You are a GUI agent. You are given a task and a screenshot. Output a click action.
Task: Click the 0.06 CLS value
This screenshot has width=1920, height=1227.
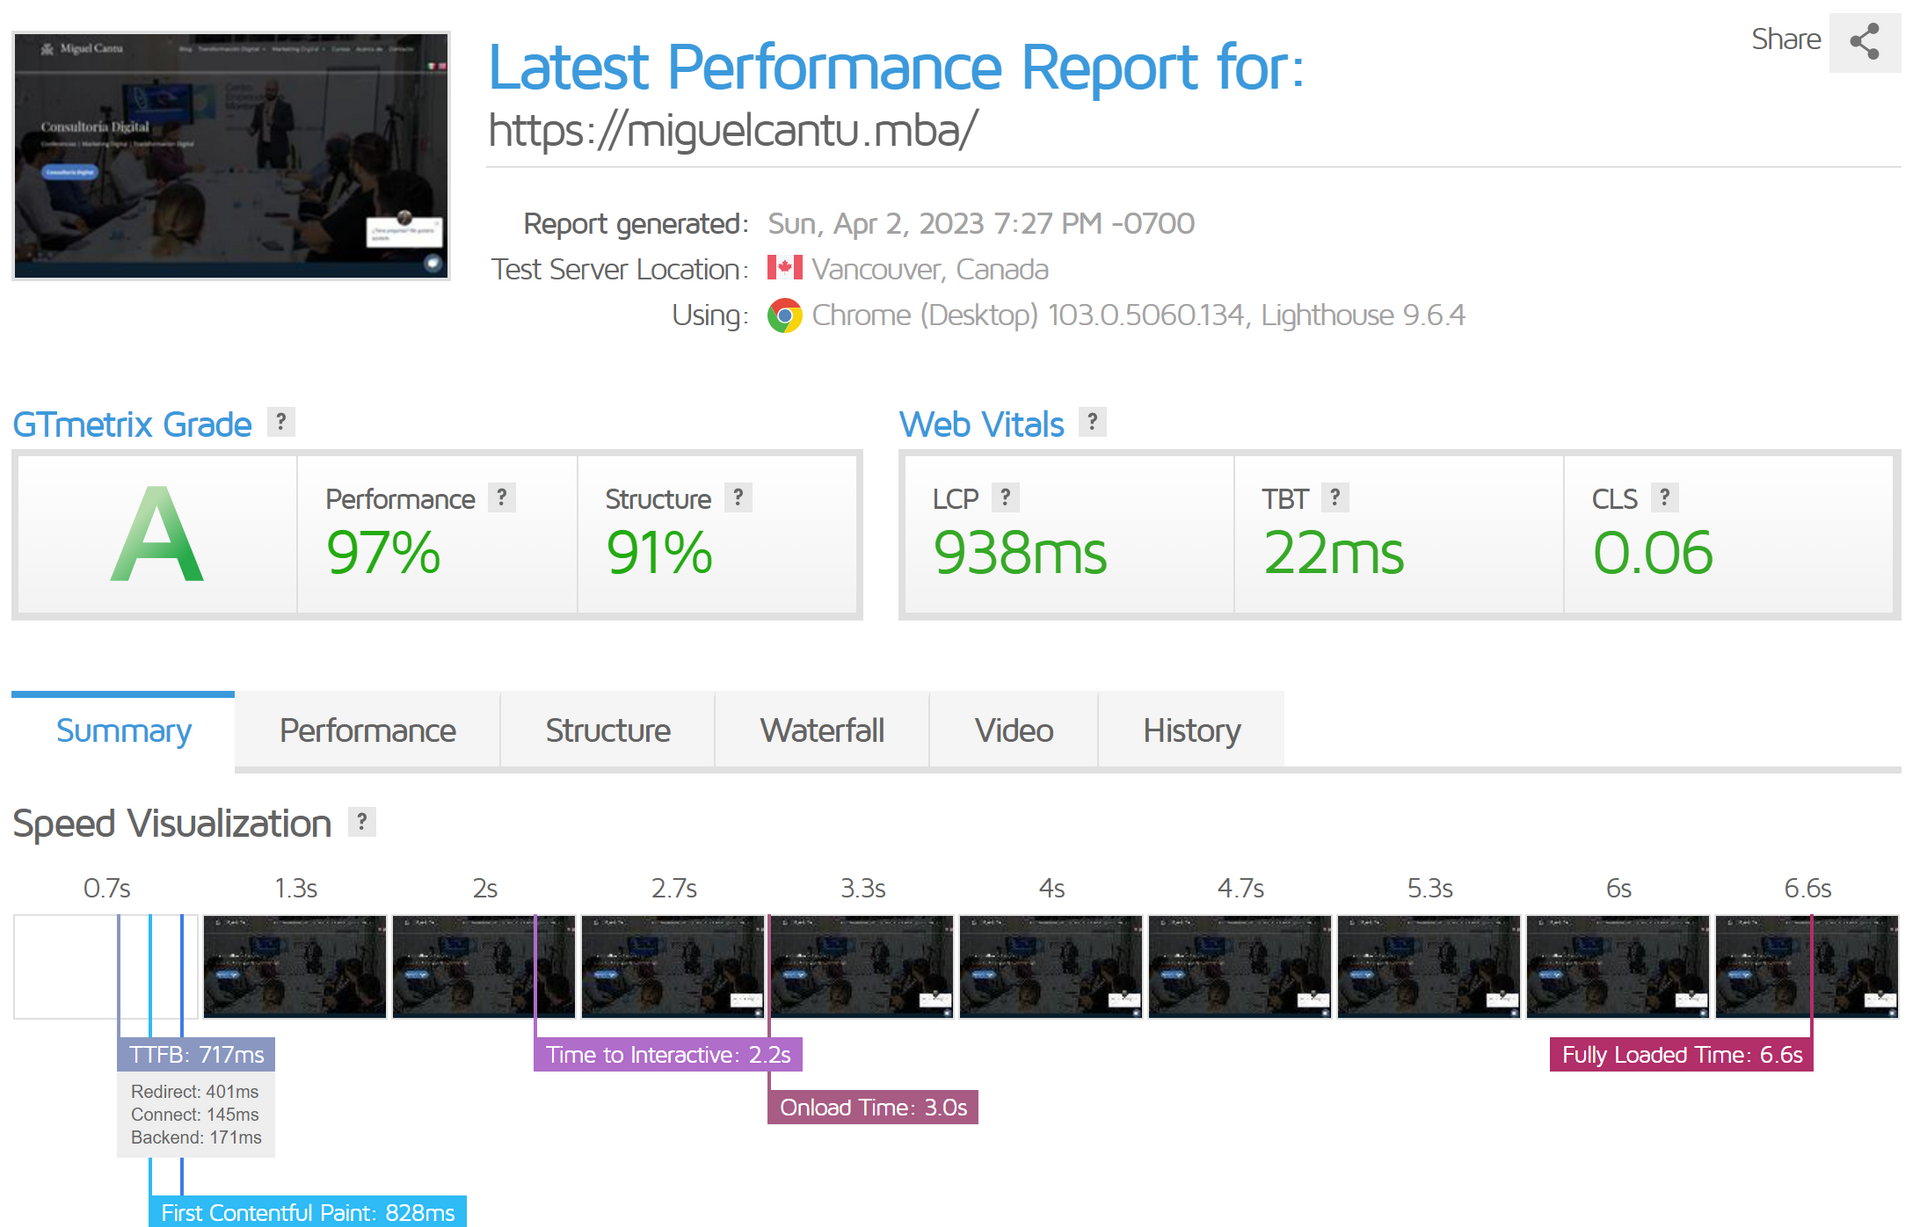(x=1652, y=553)
